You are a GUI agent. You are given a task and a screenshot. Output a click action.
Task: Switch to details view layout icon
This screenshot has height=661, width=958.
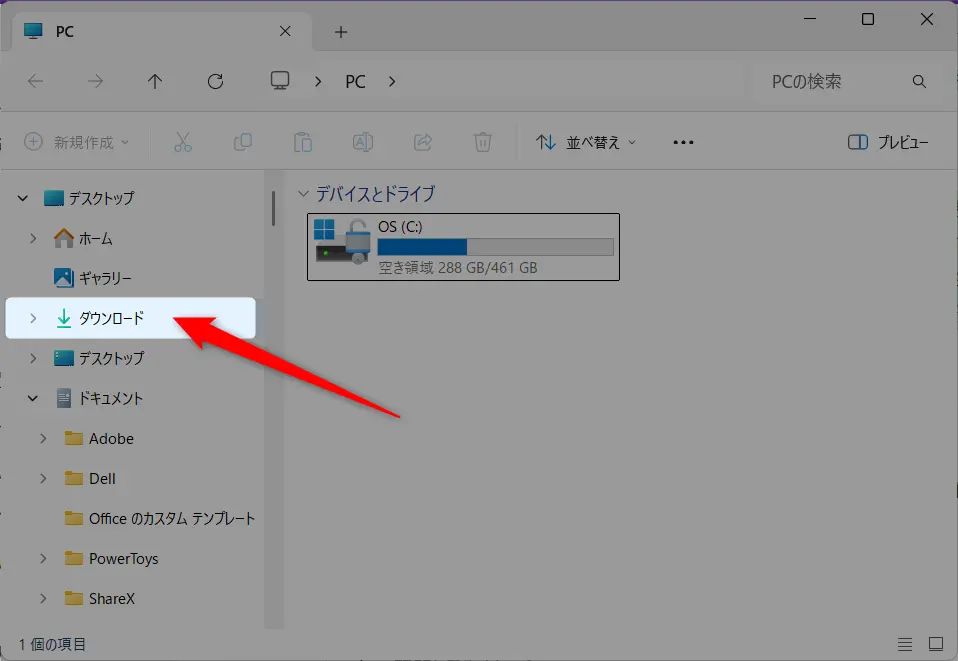tap(905, 644)
